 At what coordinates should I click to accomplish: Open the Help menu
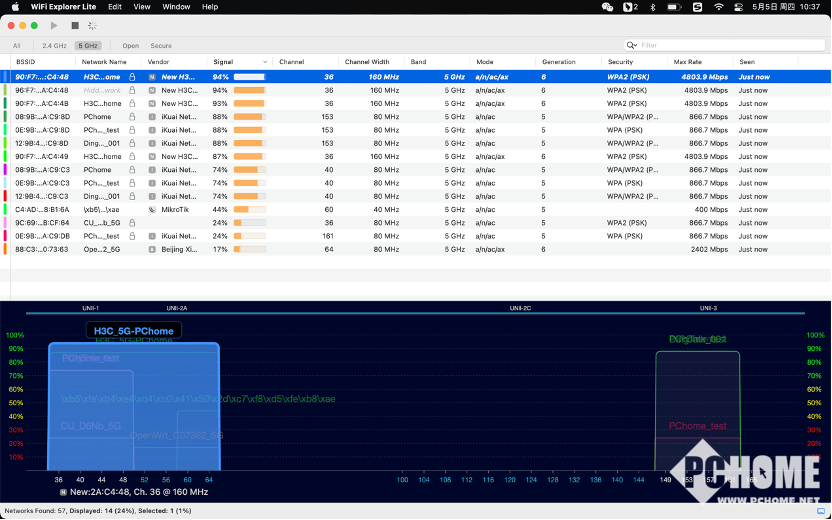coord(210,7)
